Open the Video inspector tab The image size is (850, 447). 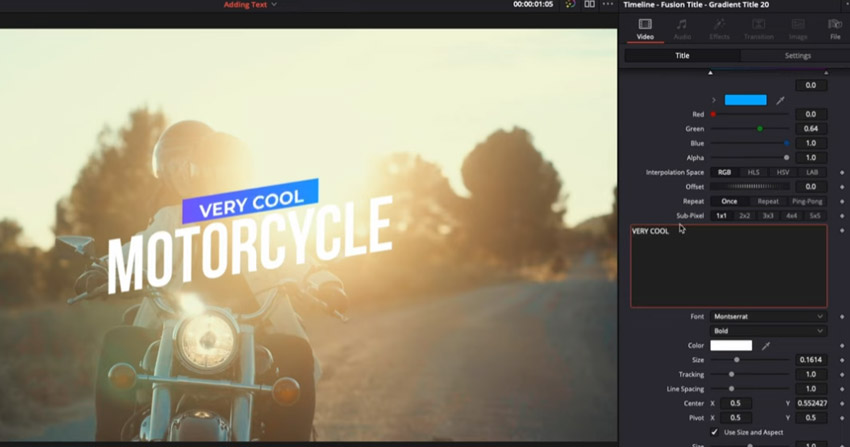[x=645, y=29]
